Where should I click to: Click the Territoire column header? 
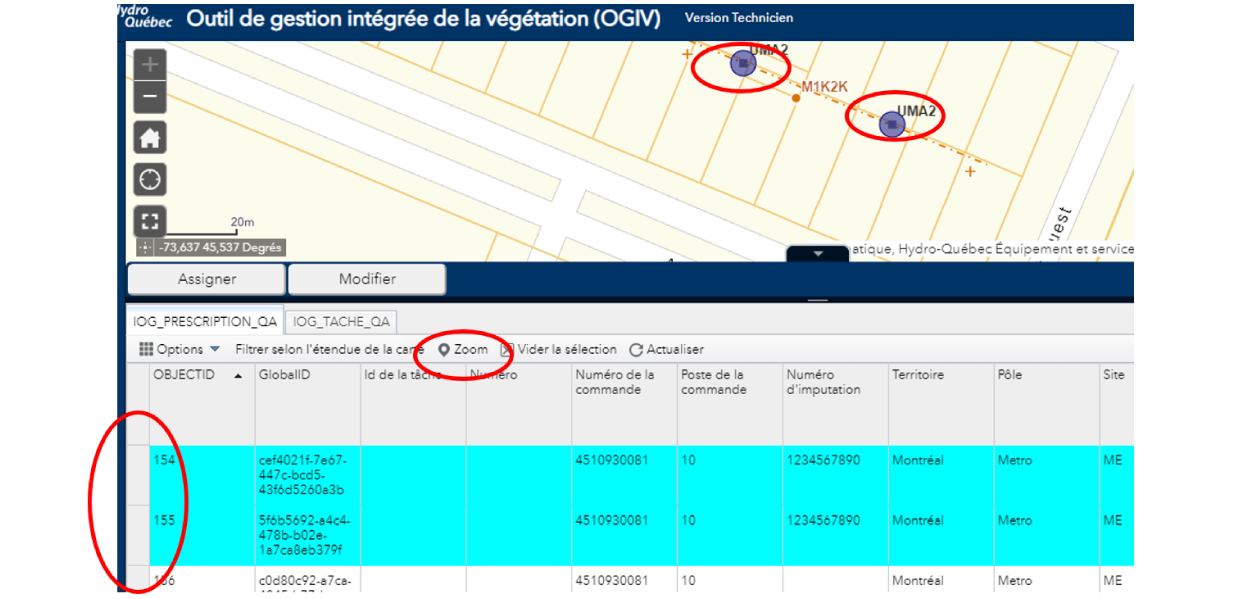click(x=941, y=404)
